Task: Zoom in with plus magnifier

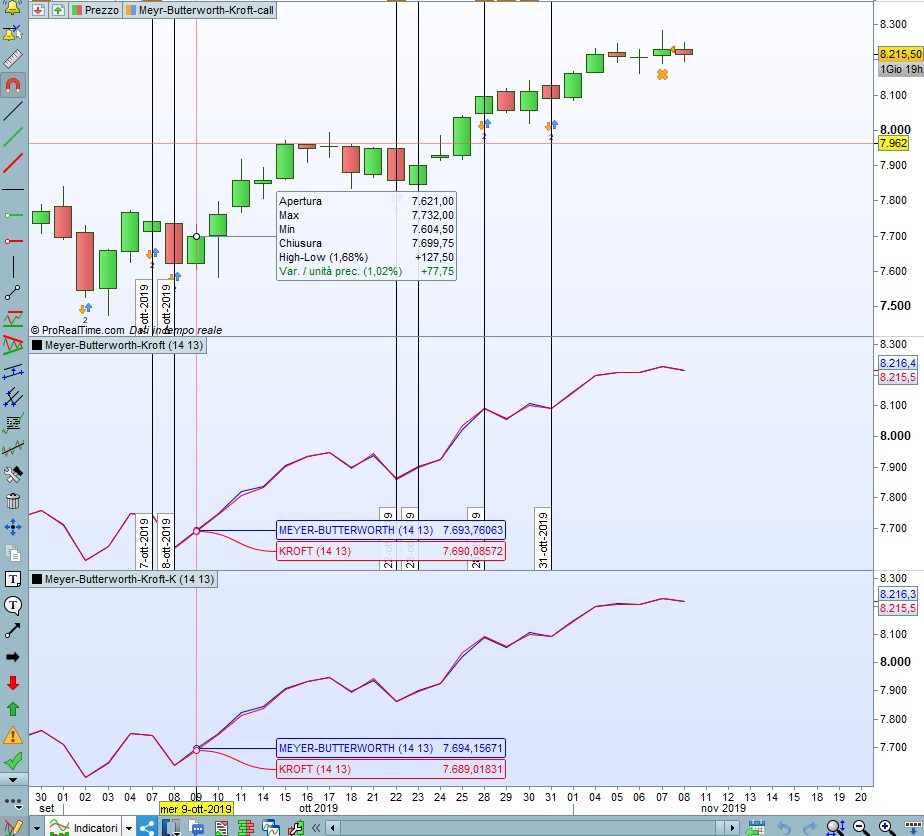Action: coord(886,828)
